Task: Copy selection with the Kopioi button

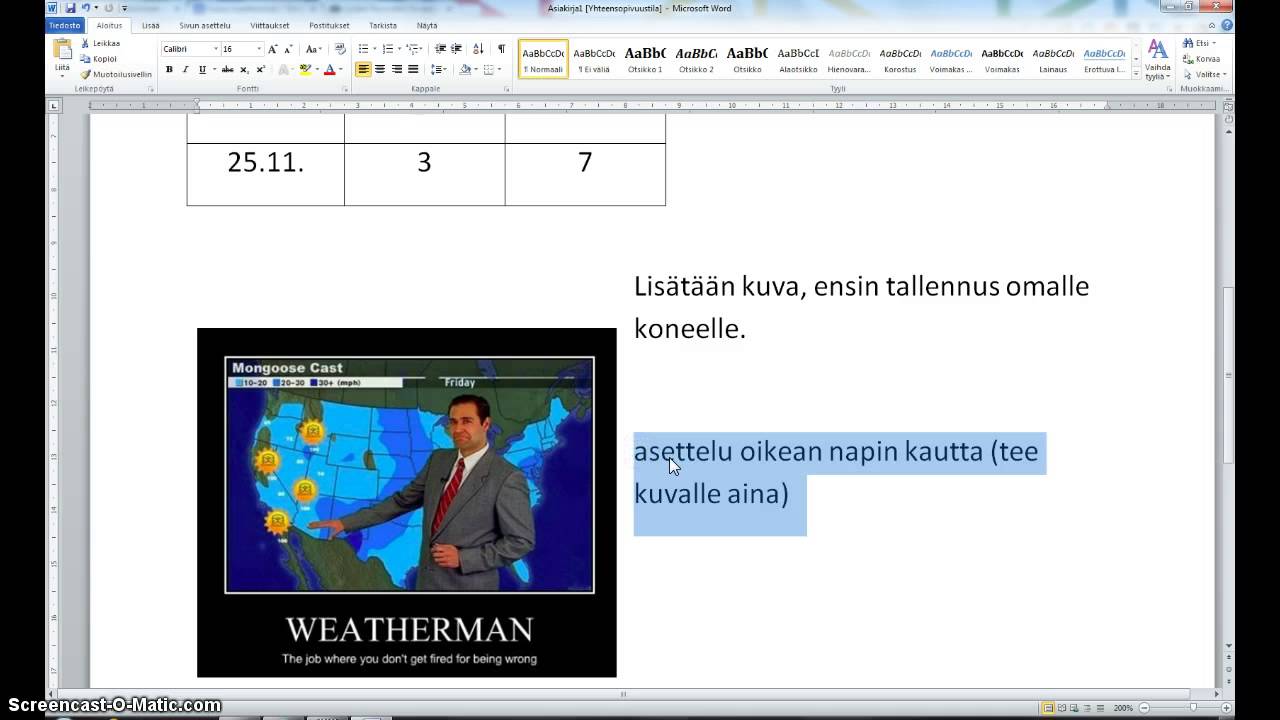Action: pyautogui.click(x=99, y=59)
